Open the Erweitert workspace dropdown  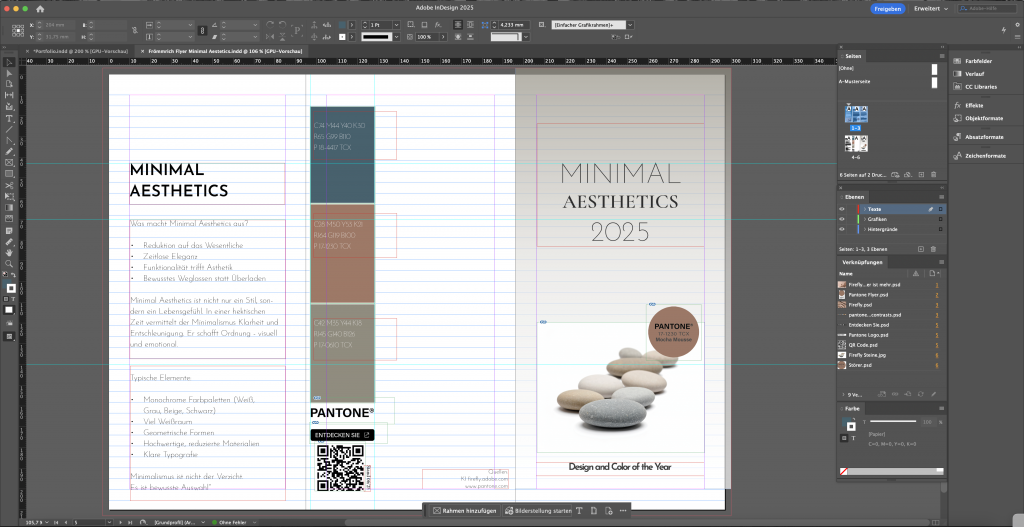point(930,8)
